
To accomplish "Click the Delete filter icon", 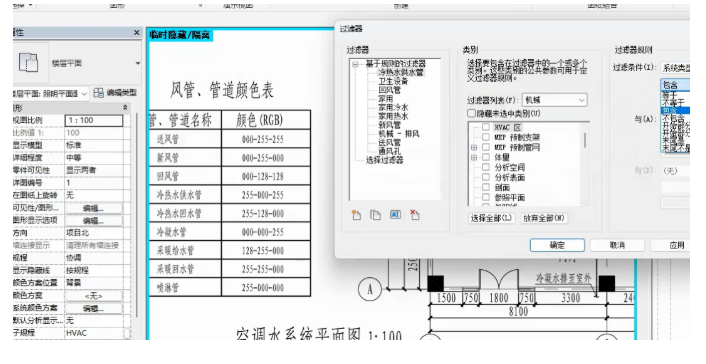I will point(415,215).
